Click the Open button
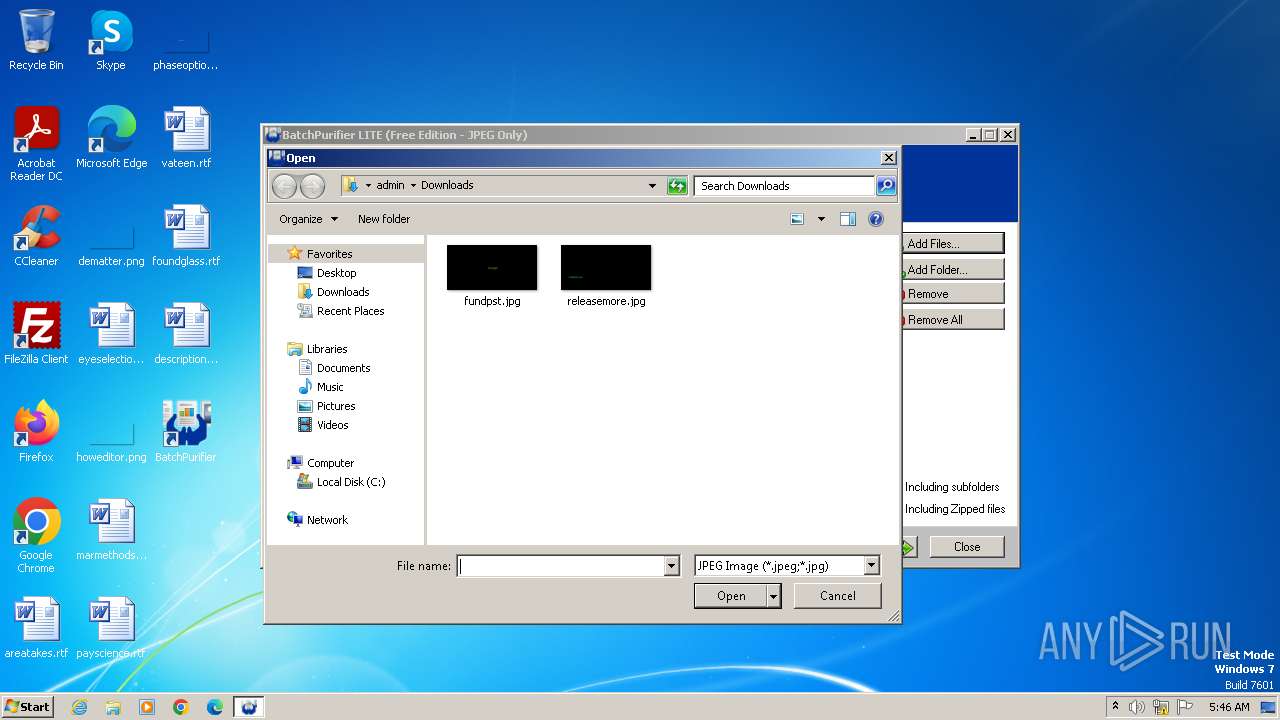This screenshot has width=1280, height=720. (x=731, y=596)
